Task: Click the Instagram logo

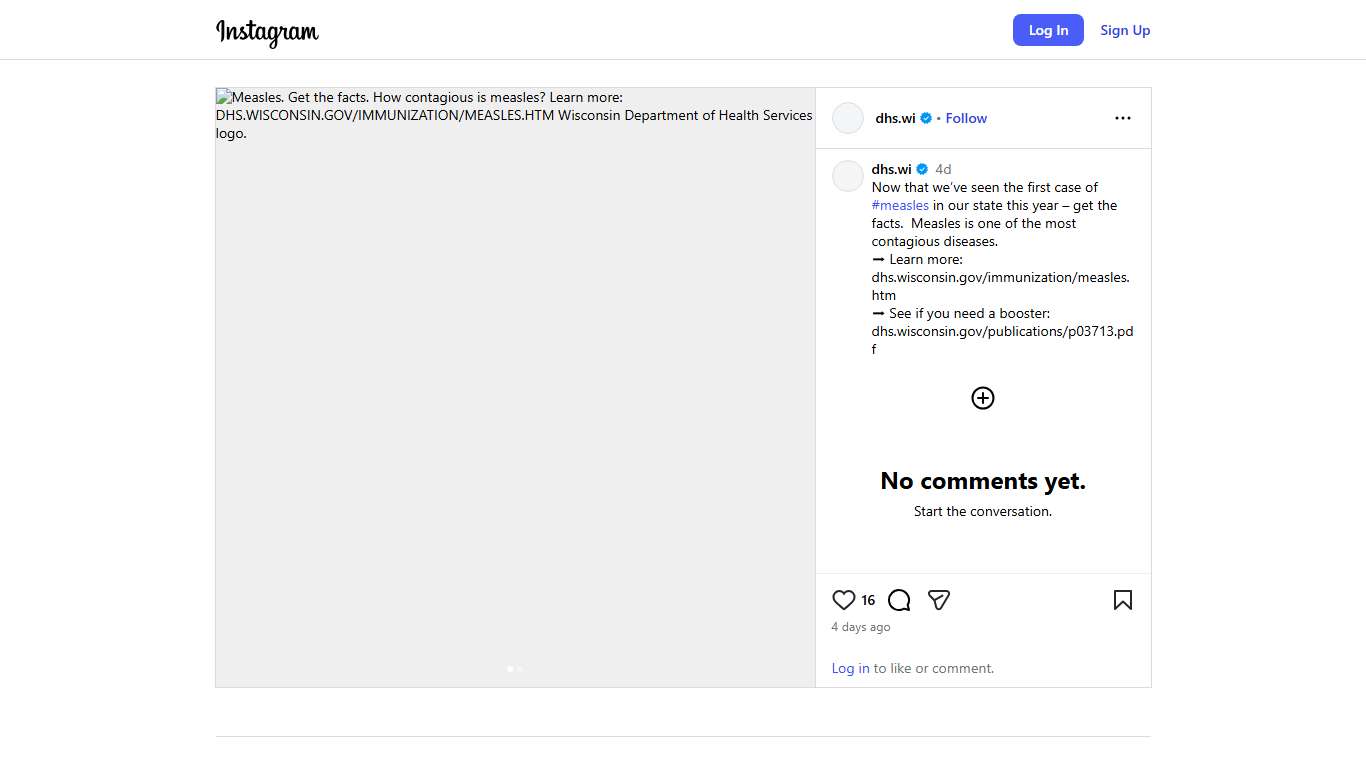Action: [267, 31]
